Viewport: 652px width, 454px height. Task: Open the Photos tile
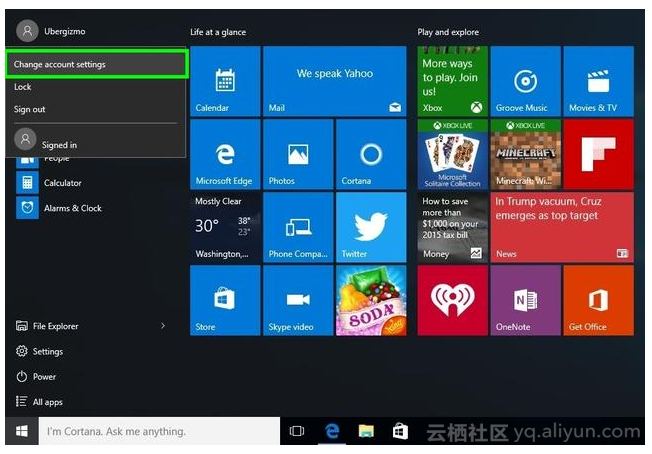298,154
